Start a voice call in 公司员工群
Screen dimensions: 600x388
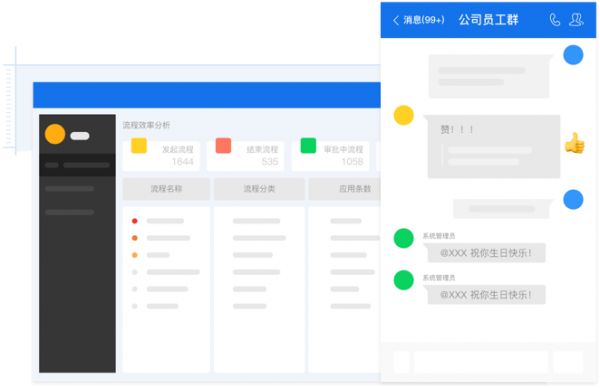tap(554, 20)
